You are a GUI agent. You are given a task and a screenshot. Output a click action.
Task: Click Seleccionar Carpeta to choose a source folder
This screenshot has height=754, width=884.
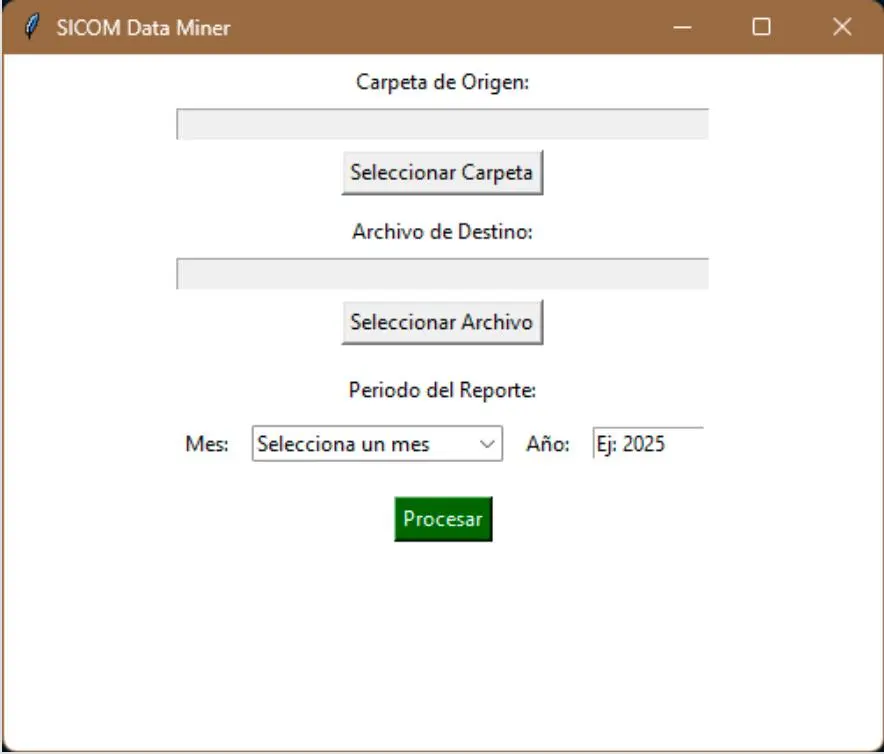click(x=442, y=171)
